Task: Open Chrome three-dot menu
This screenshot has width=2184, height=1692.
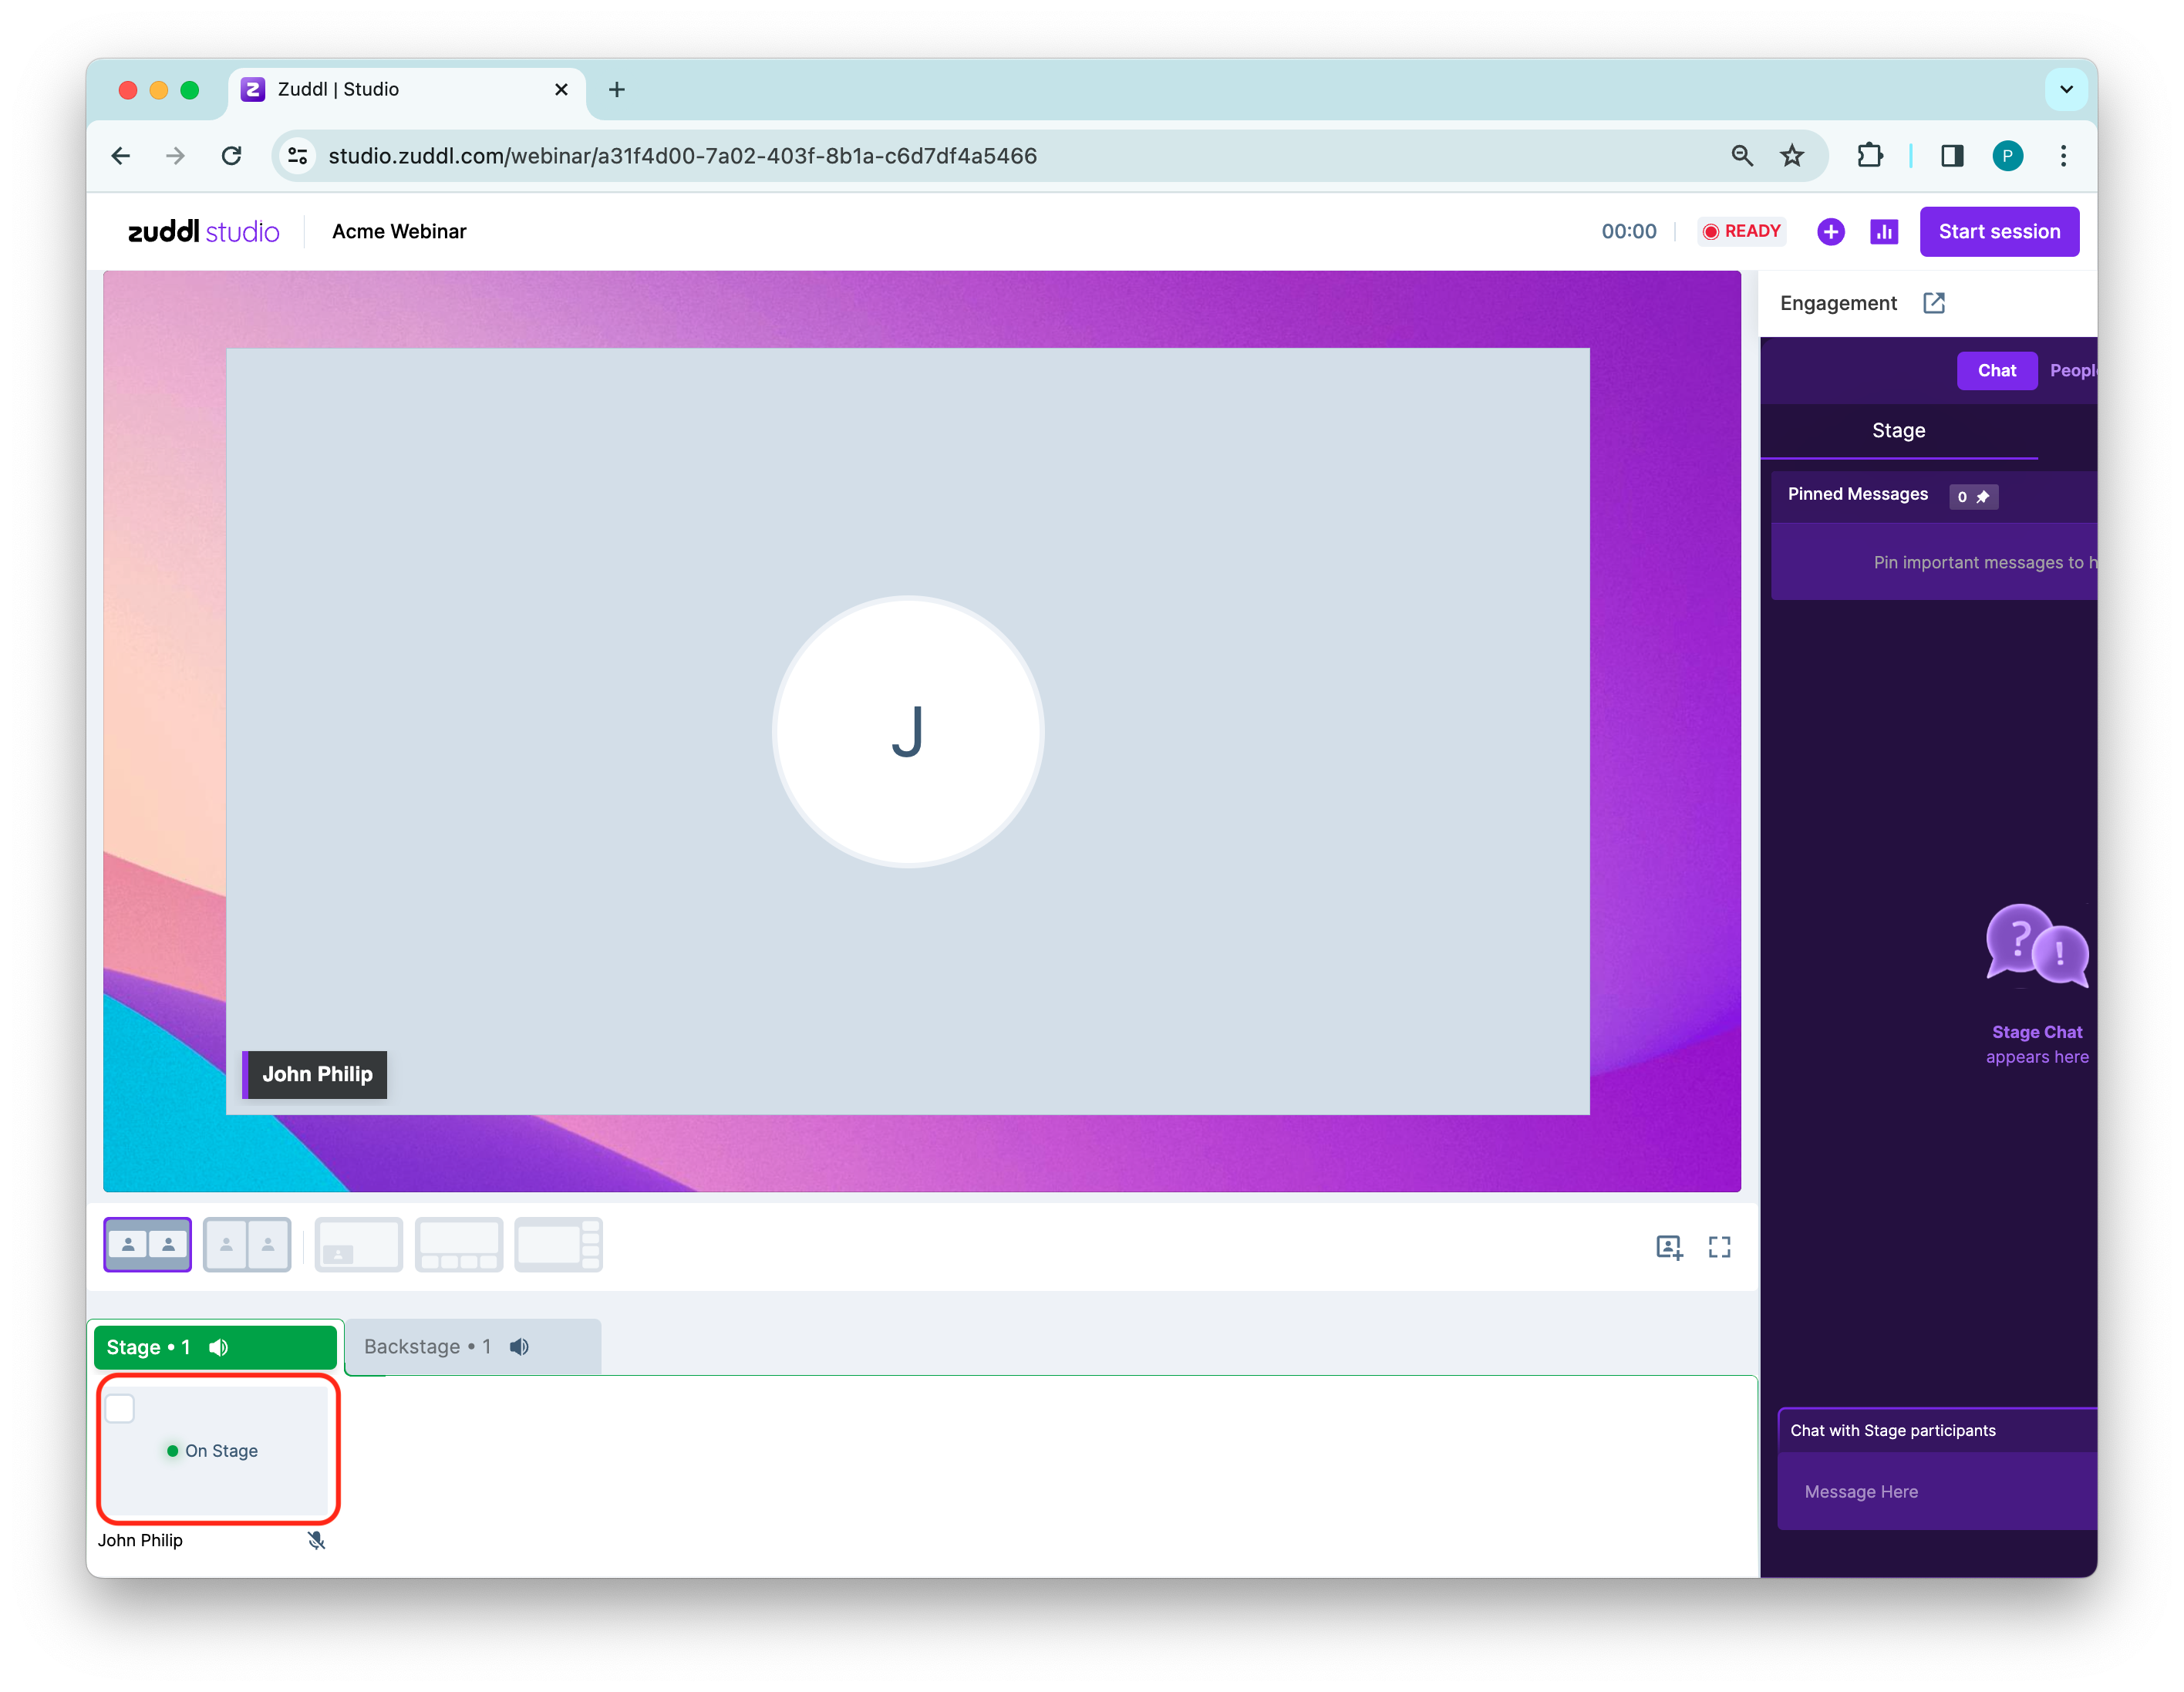Action: point(2063,156)
